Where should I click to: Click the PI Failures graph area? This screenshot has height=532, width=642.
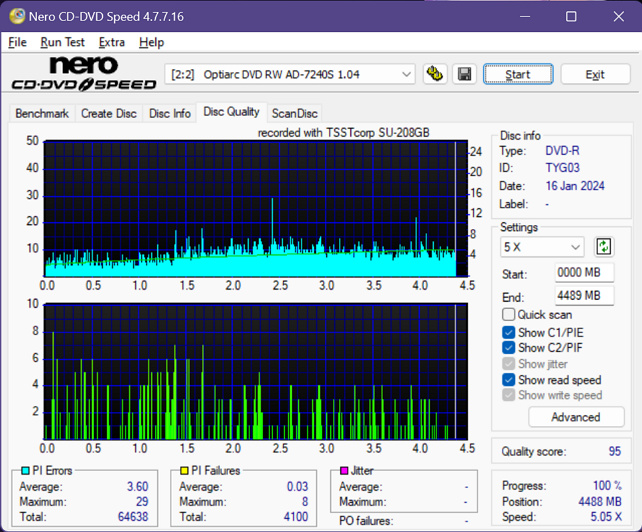coord(256,371)
